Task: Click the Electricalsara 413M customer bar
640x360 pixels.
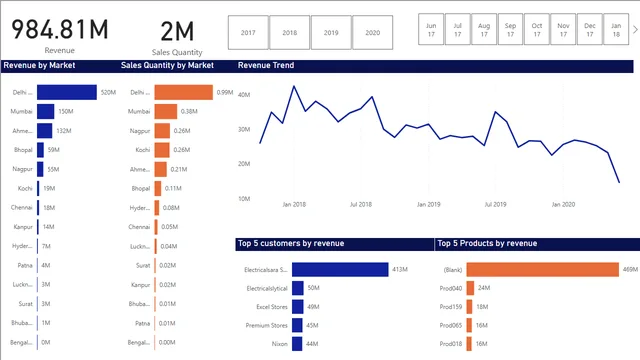Action: point(340,269)
